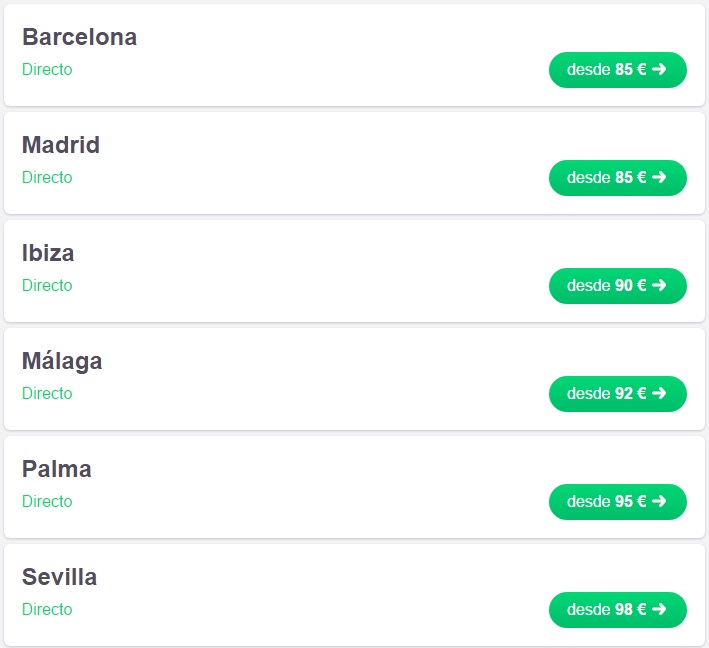Screen dimensions: 709x648
Task: Select the 'desde 85 €' Barcelona button
Action: coord(618,70)
